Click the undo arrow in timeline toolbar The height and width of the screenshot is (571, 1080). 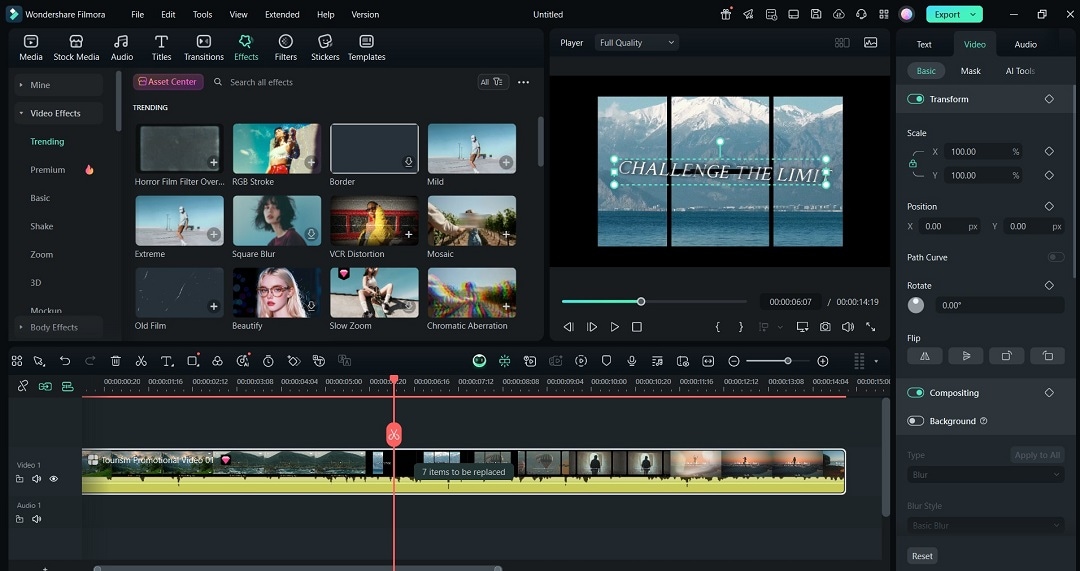tap(65, 361)
